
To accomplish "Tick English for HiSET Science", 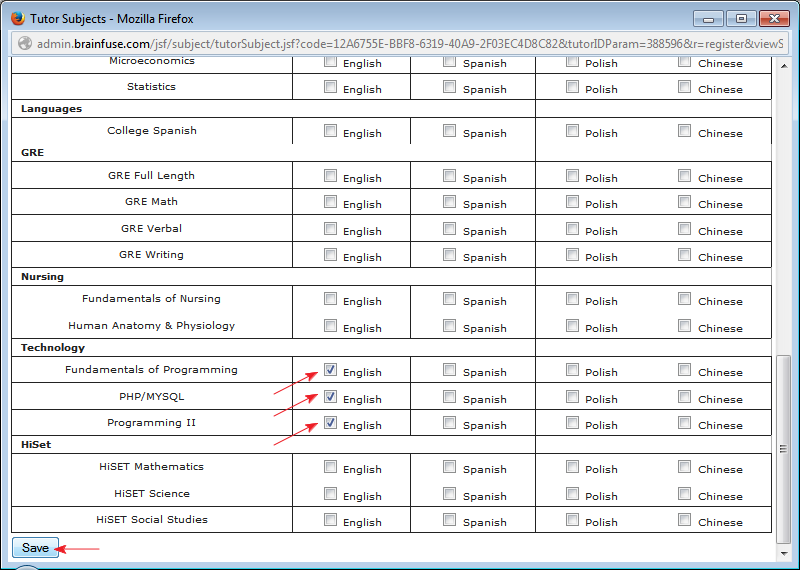I will [x=331, y=493].
